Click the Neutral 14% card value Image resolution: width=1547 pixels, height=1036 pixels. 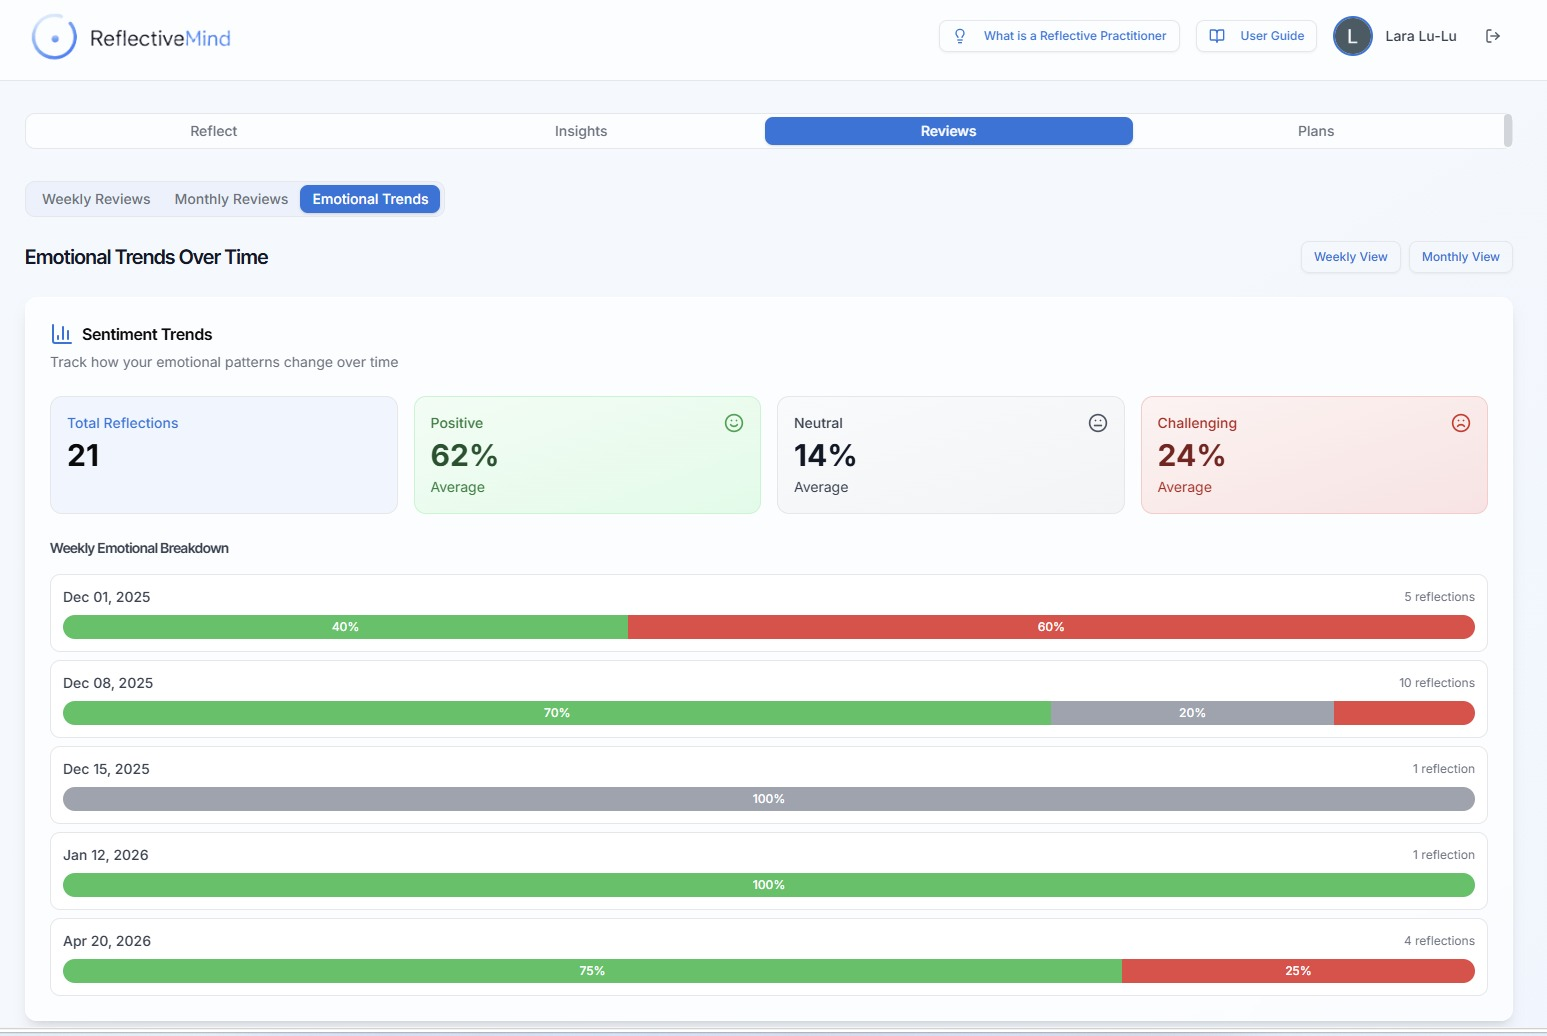(825, 455)
